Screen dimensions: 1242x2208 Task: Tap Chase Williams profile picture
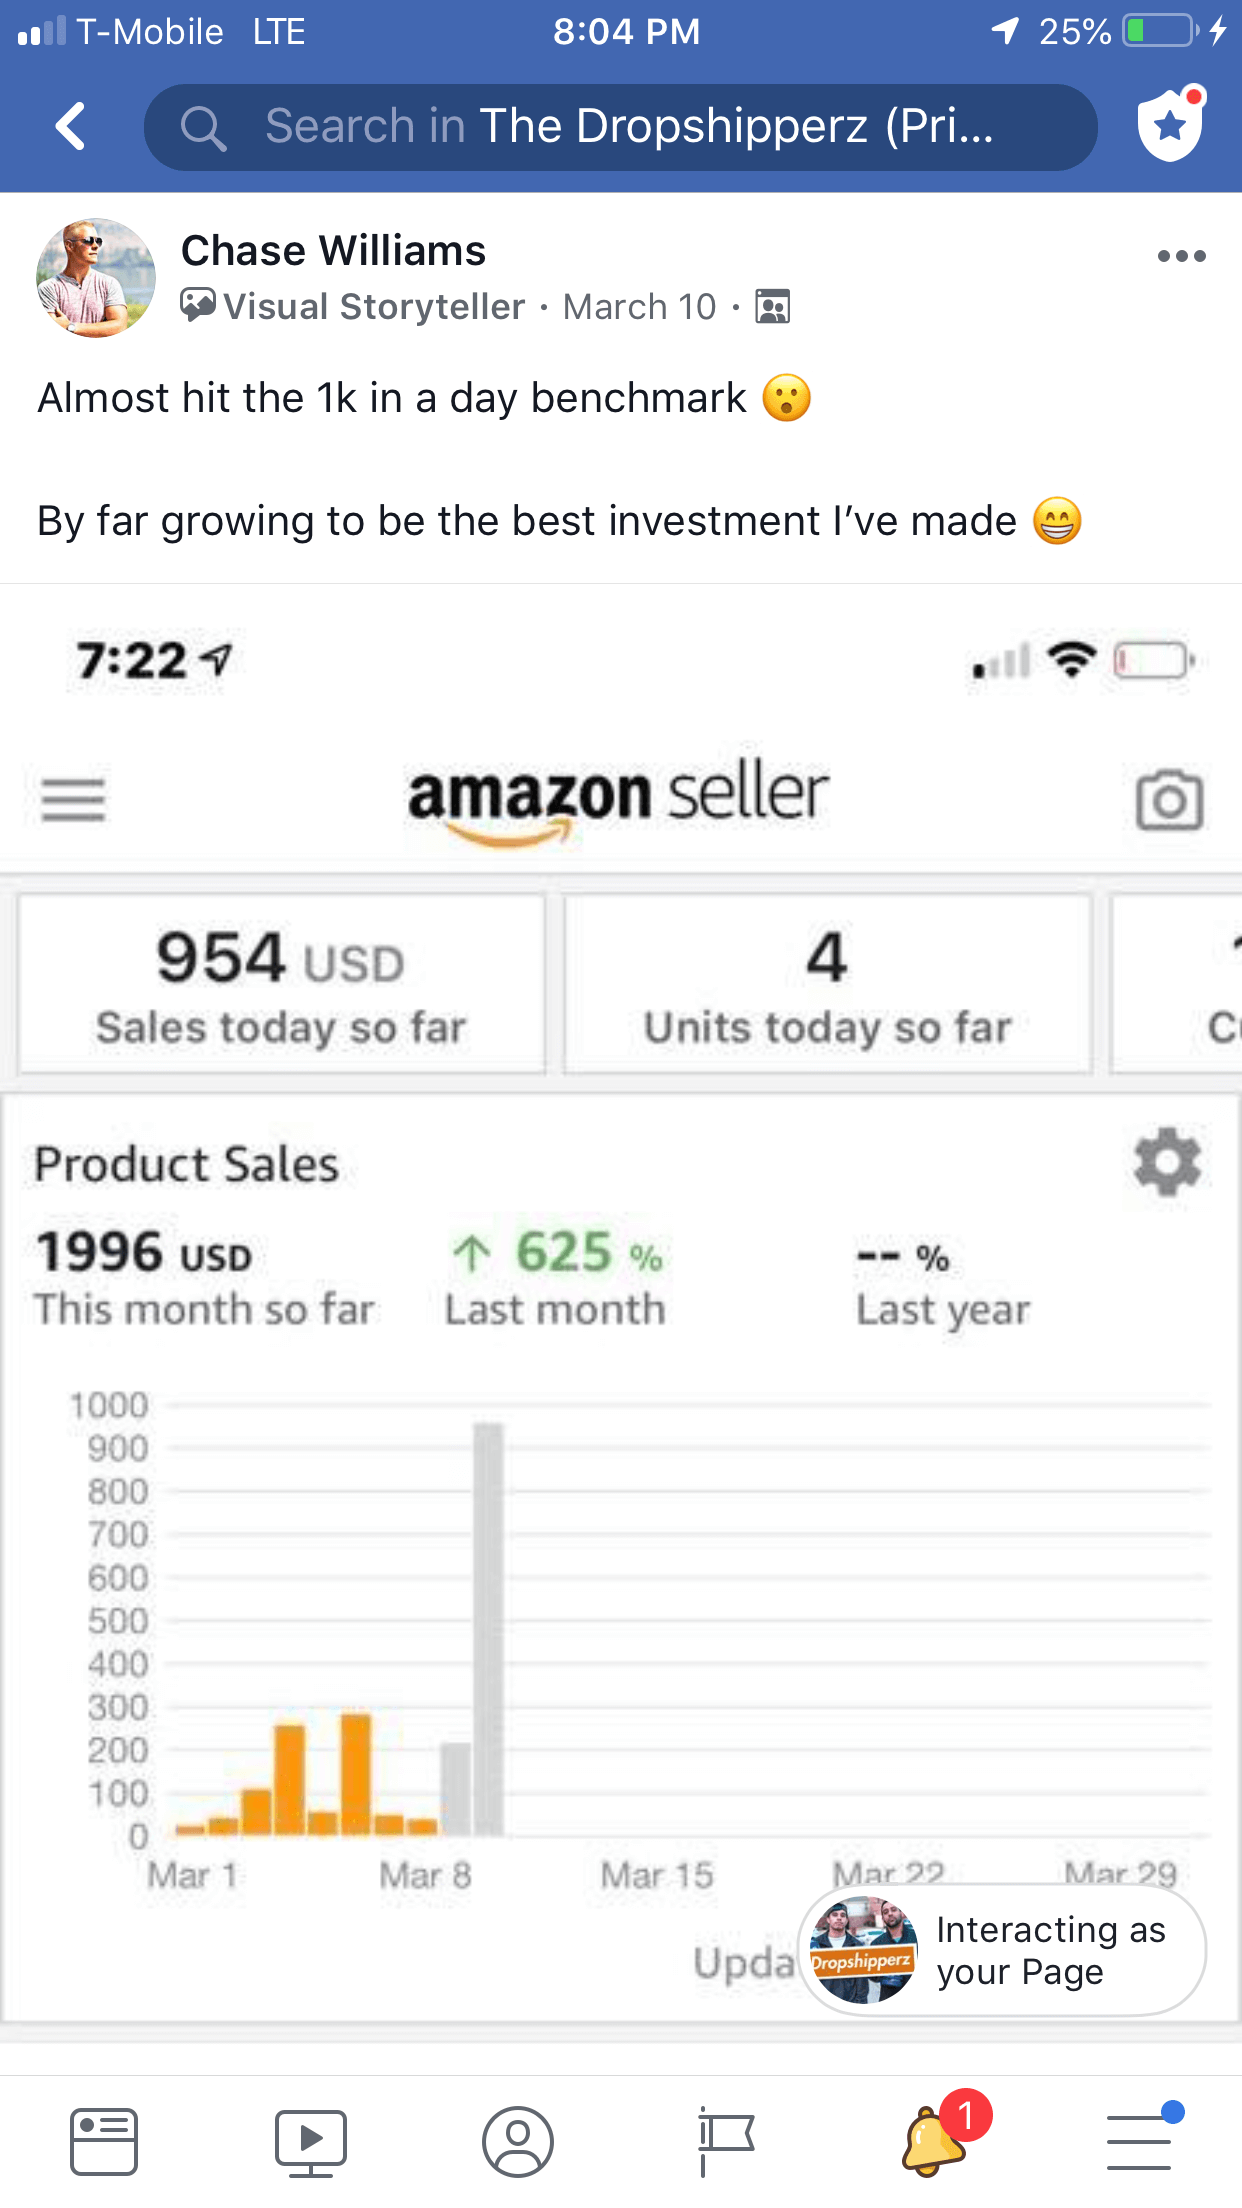click(x=96, y=278)
